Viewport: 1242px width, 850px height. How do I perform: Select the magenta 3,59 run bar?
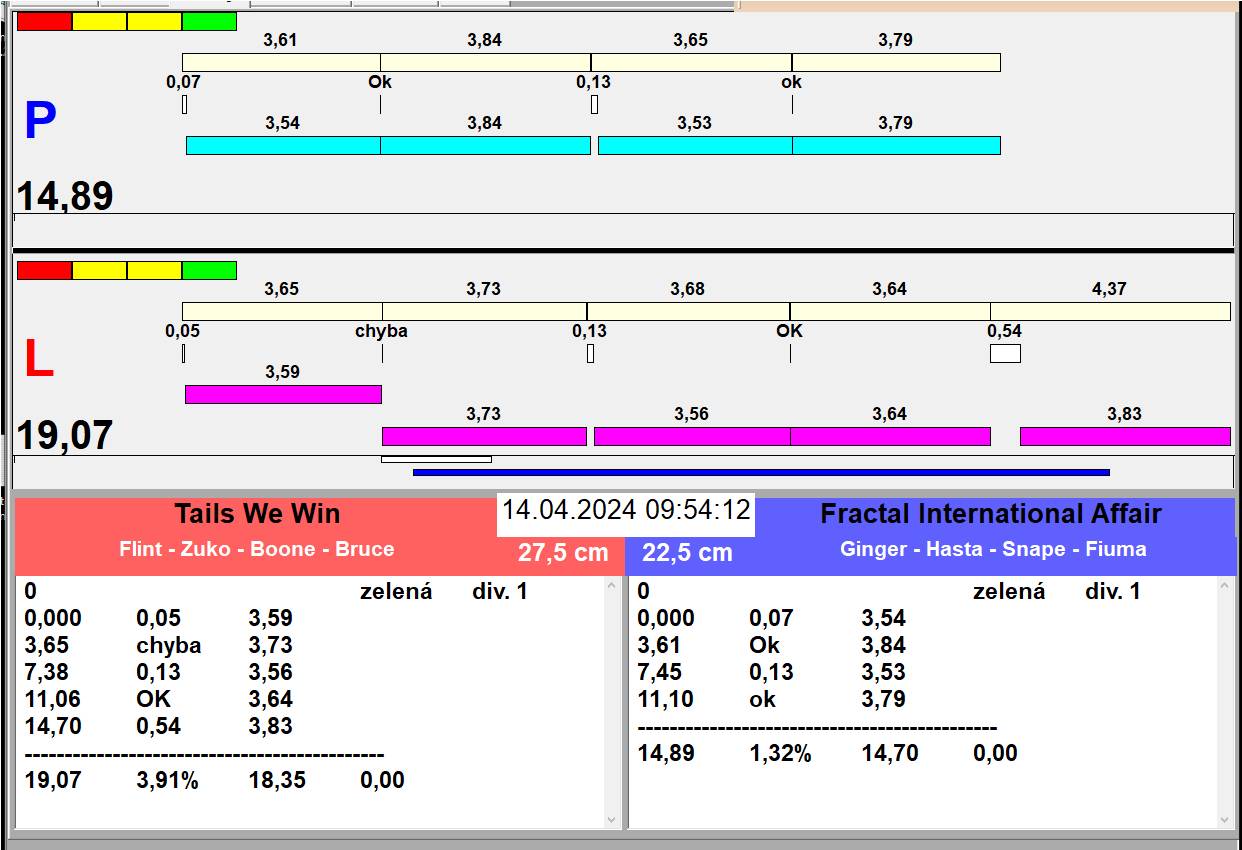pyautogui.click(x=283, y=394)
